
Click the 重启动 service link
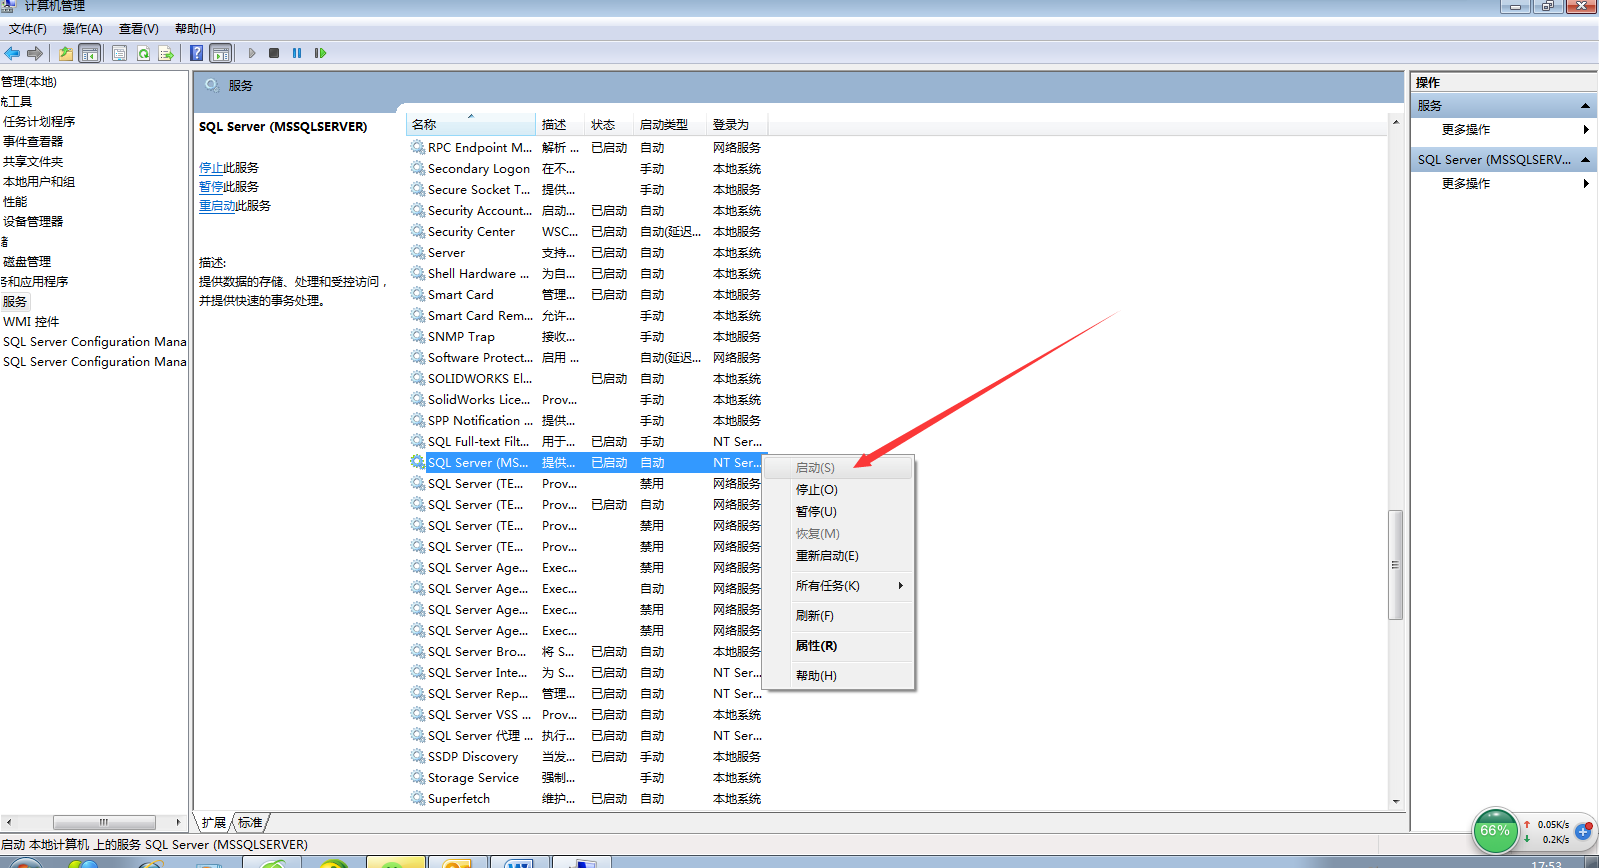(217, 206)
